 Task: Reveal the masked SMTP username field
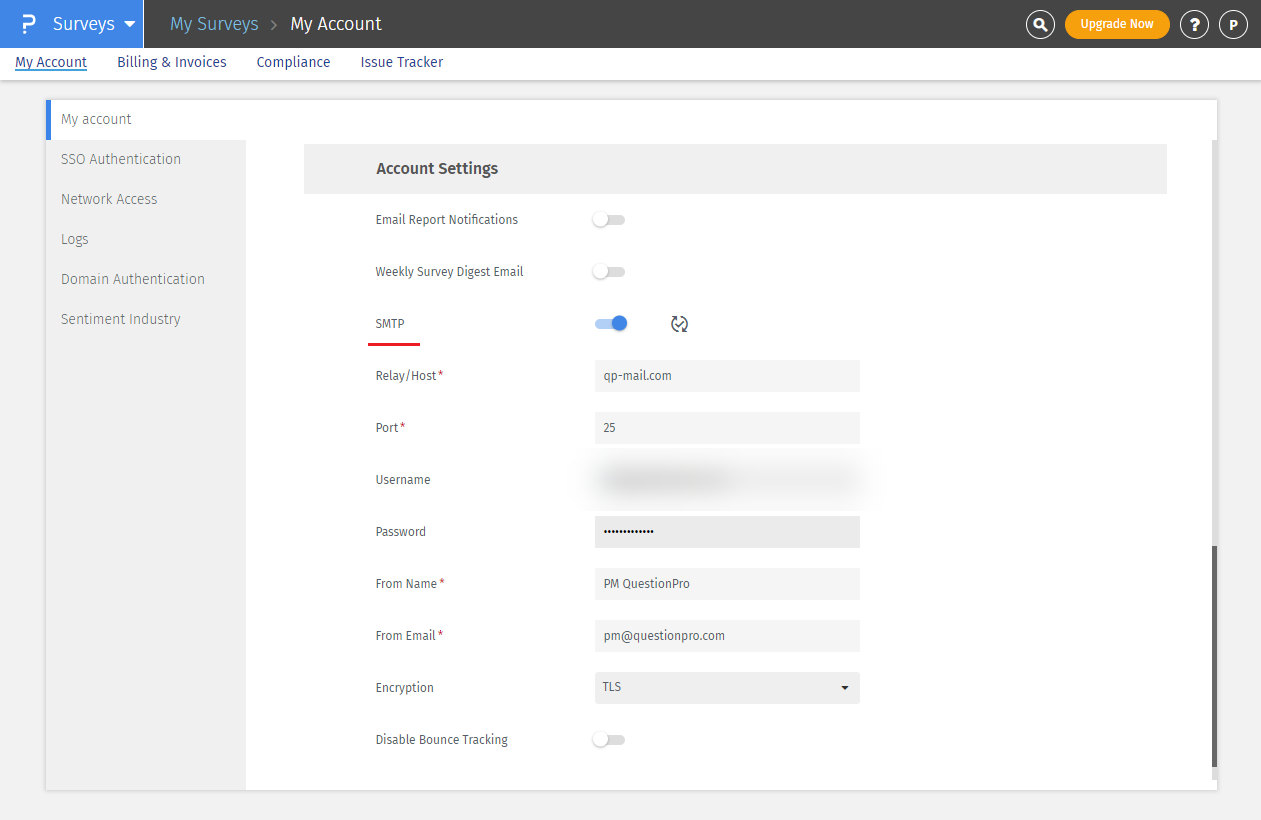[727, 479]
